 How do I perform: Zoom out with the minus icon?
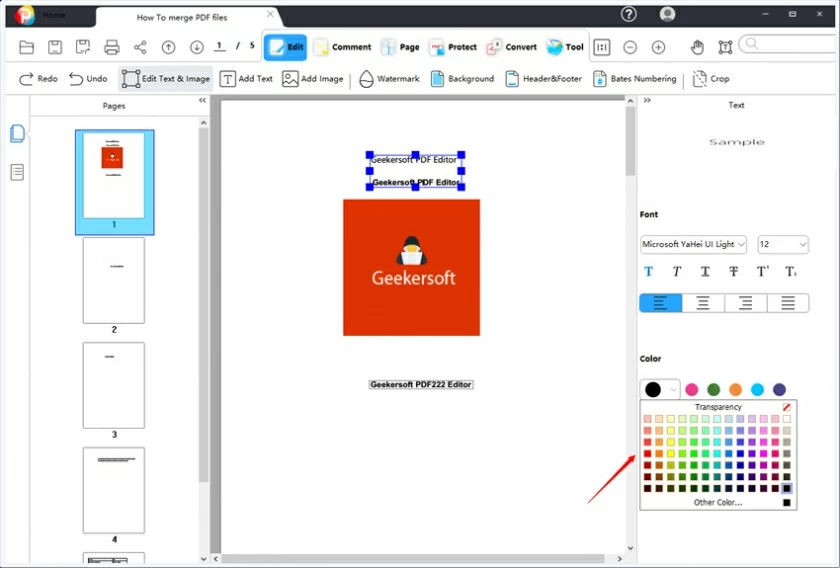pyautogui.click(x=630, y=47)
